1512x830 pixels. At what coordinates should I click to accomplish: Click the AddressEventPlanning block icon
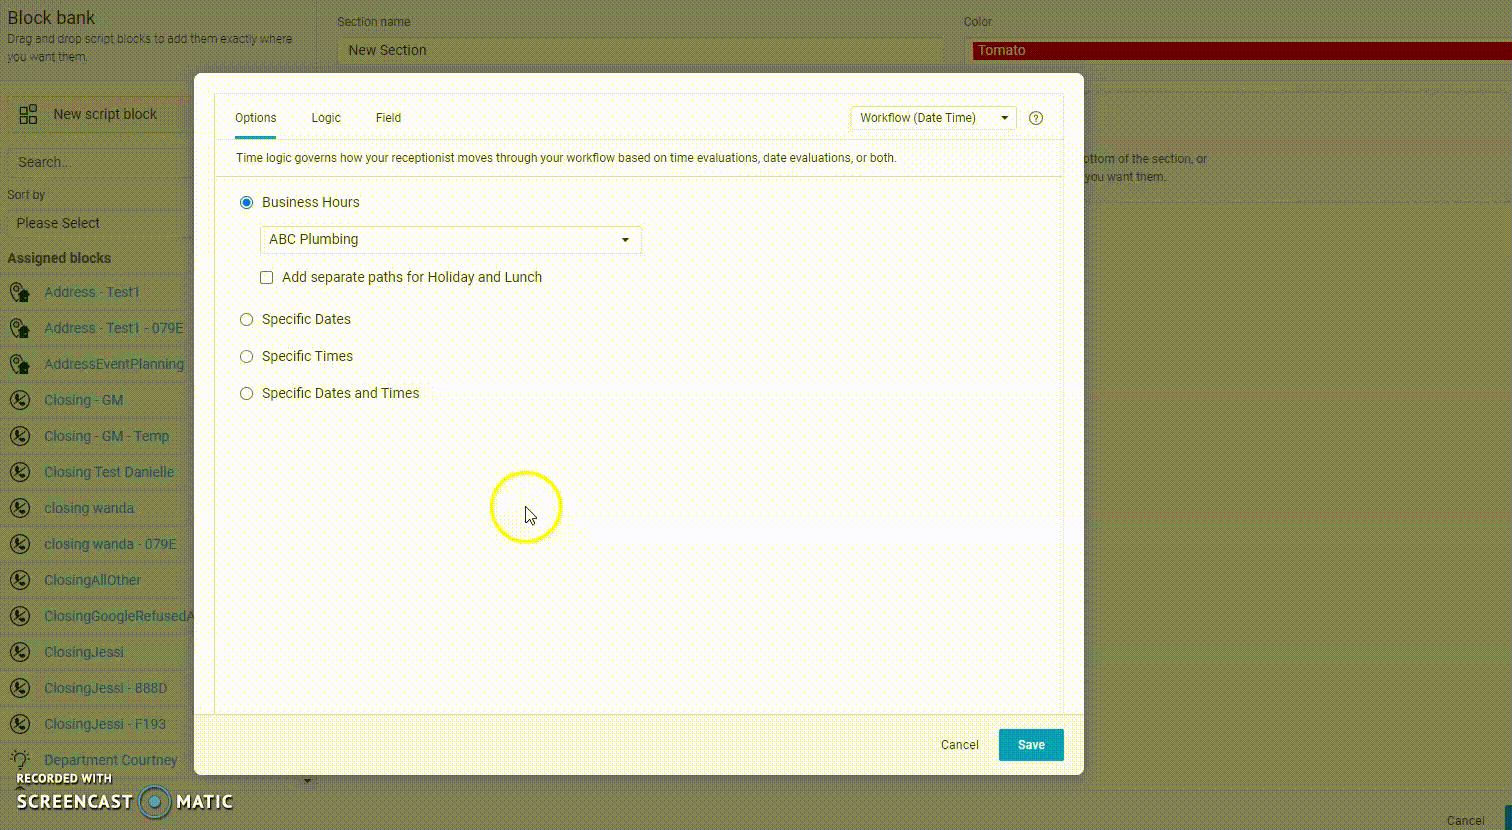(x=20, y=364)
